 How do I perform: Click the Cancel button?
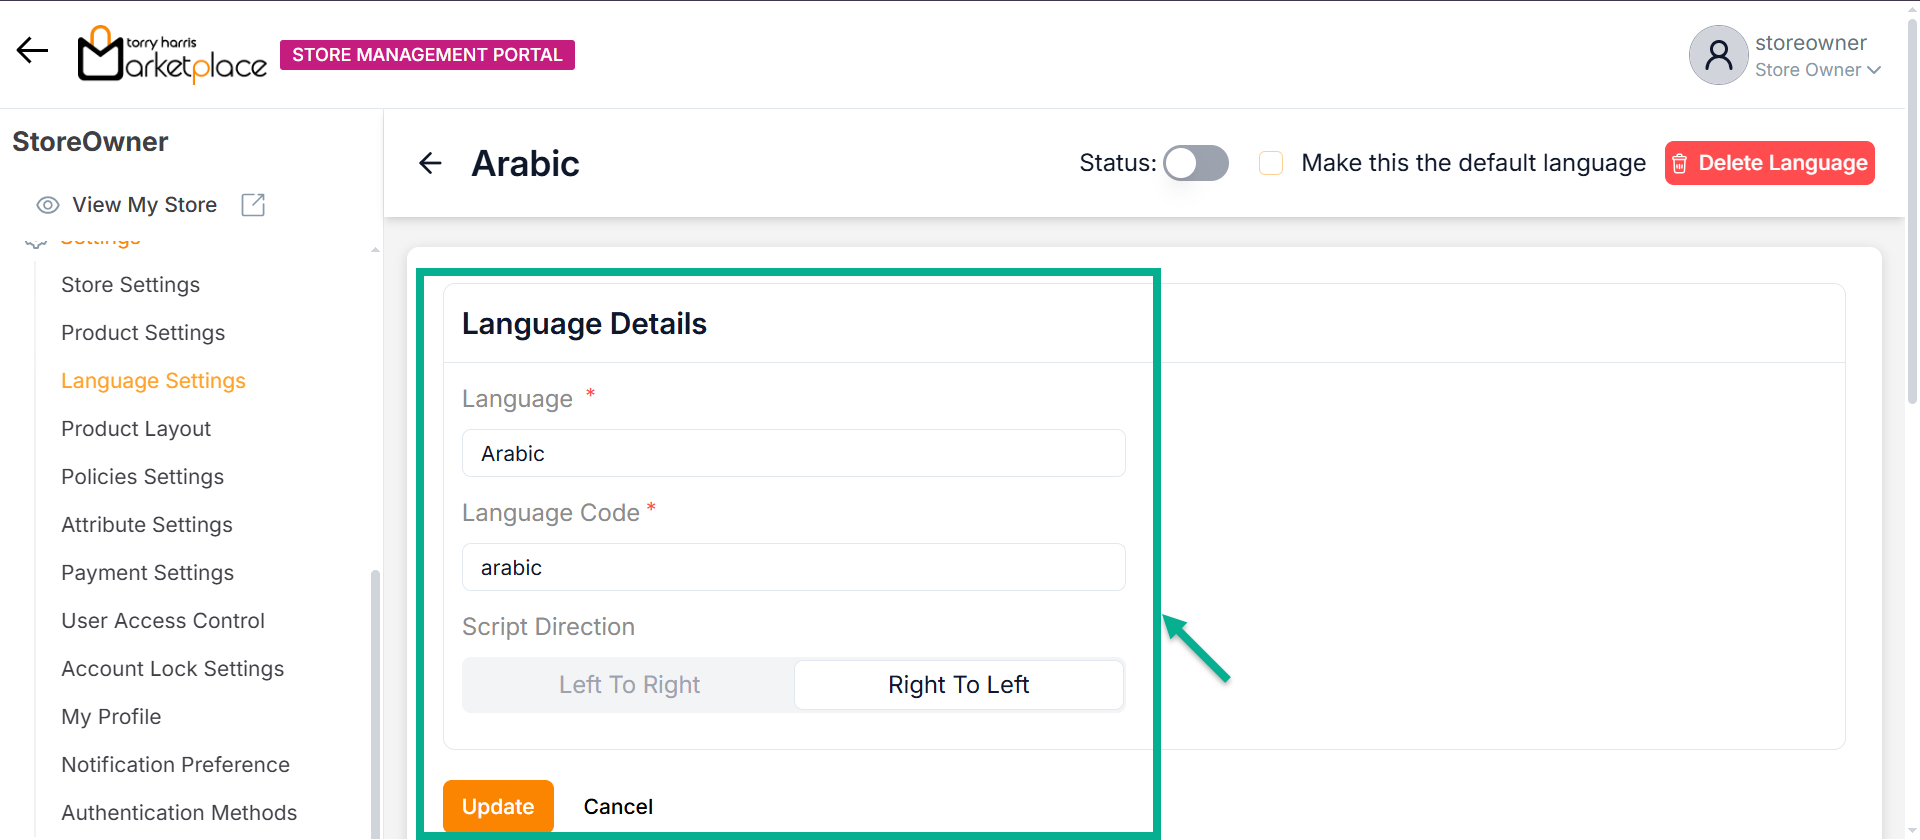point(618,807)
